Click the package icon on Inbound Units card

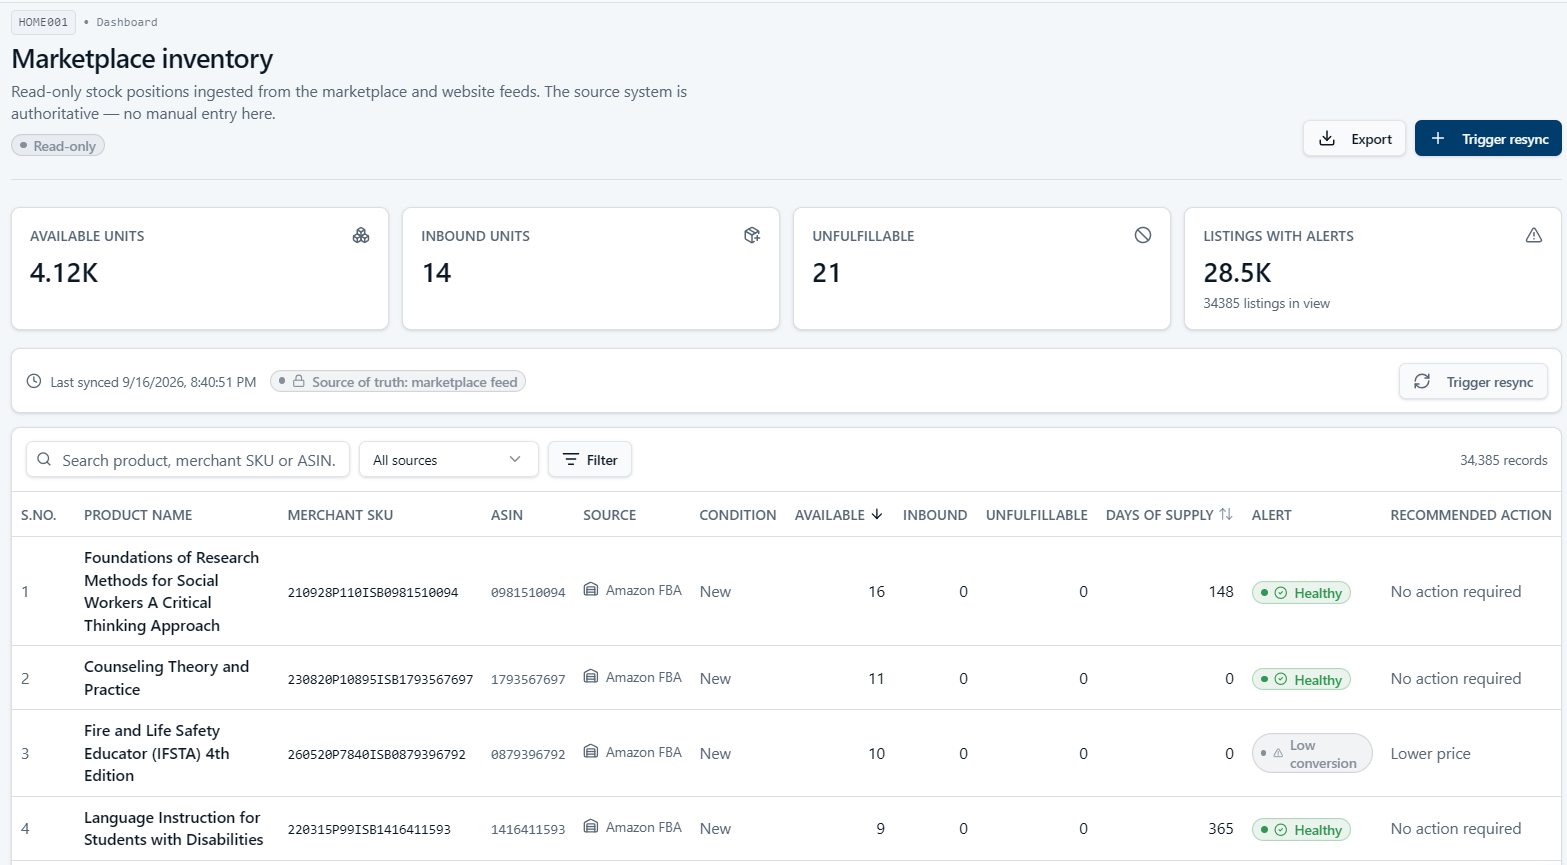pos(752,235)
